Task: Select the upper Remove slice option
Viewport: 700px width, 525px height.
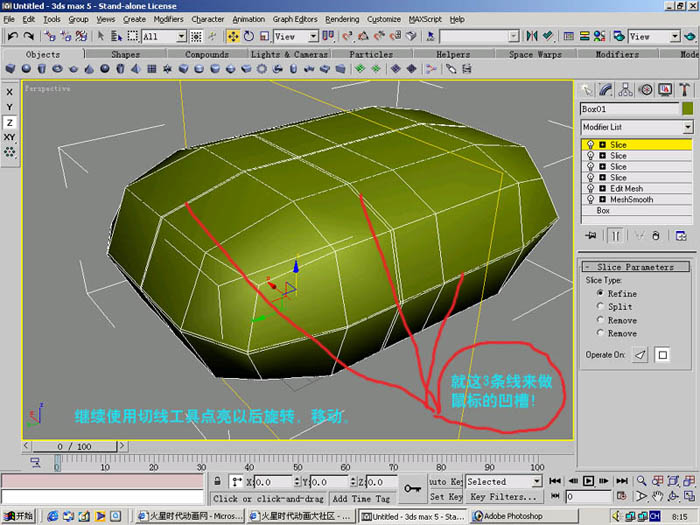Action: pyautogui.click(x=600, y=320)
